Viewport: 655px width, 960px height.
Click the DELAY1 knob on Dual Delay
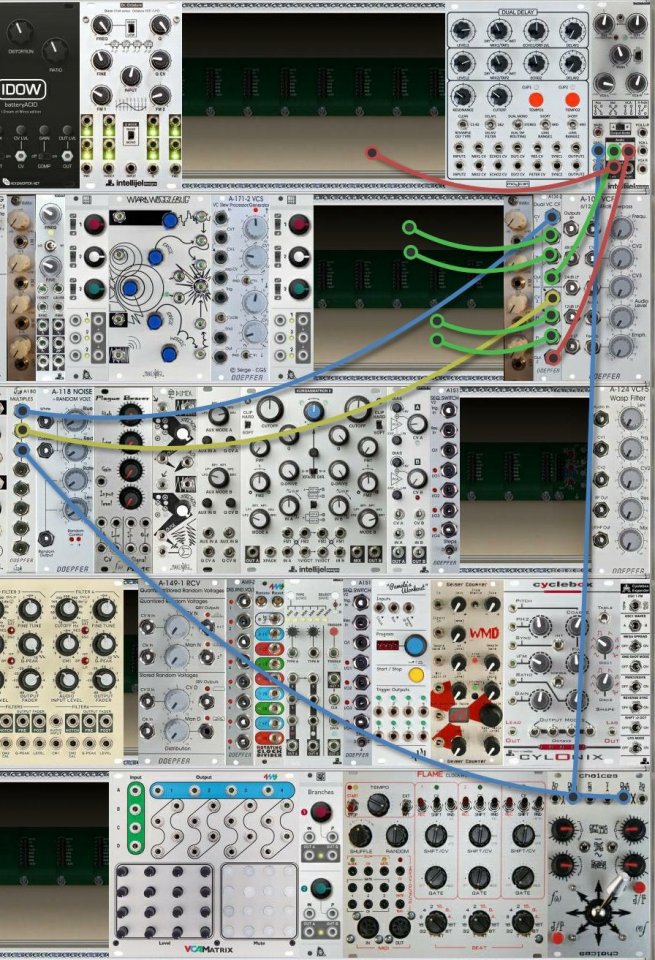(x=573, y=29)
